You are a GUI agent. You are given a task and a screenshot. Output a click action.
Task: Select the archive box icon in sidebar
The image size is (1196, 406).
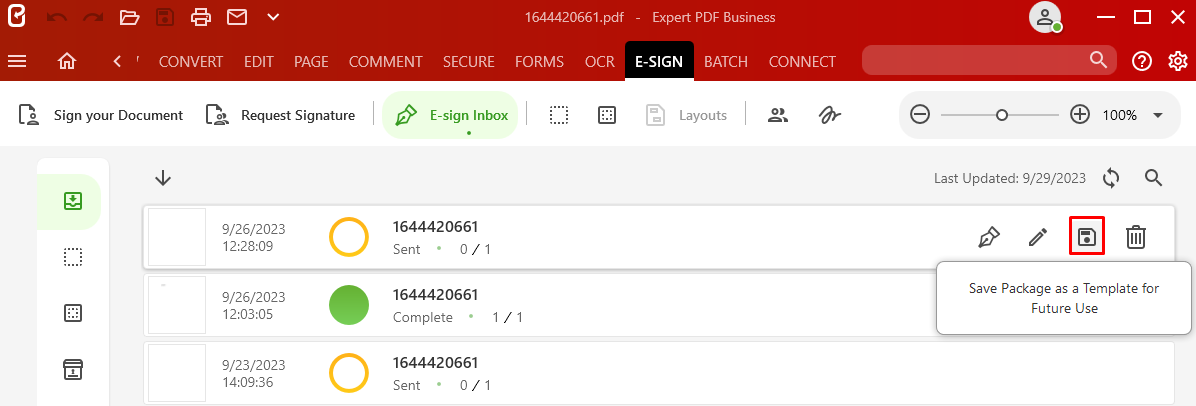tap(73, 369)
